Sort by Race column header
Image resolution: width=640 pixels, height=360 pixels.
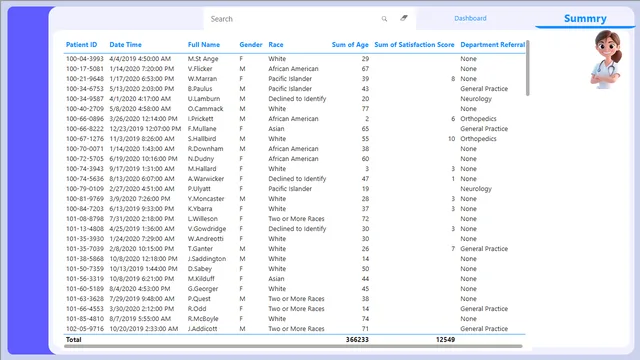click(276, 44)
